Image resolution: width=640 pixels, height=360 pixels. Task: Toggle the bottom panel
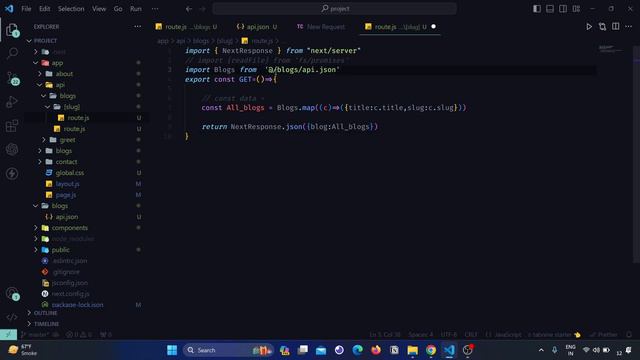pos(550,9)
